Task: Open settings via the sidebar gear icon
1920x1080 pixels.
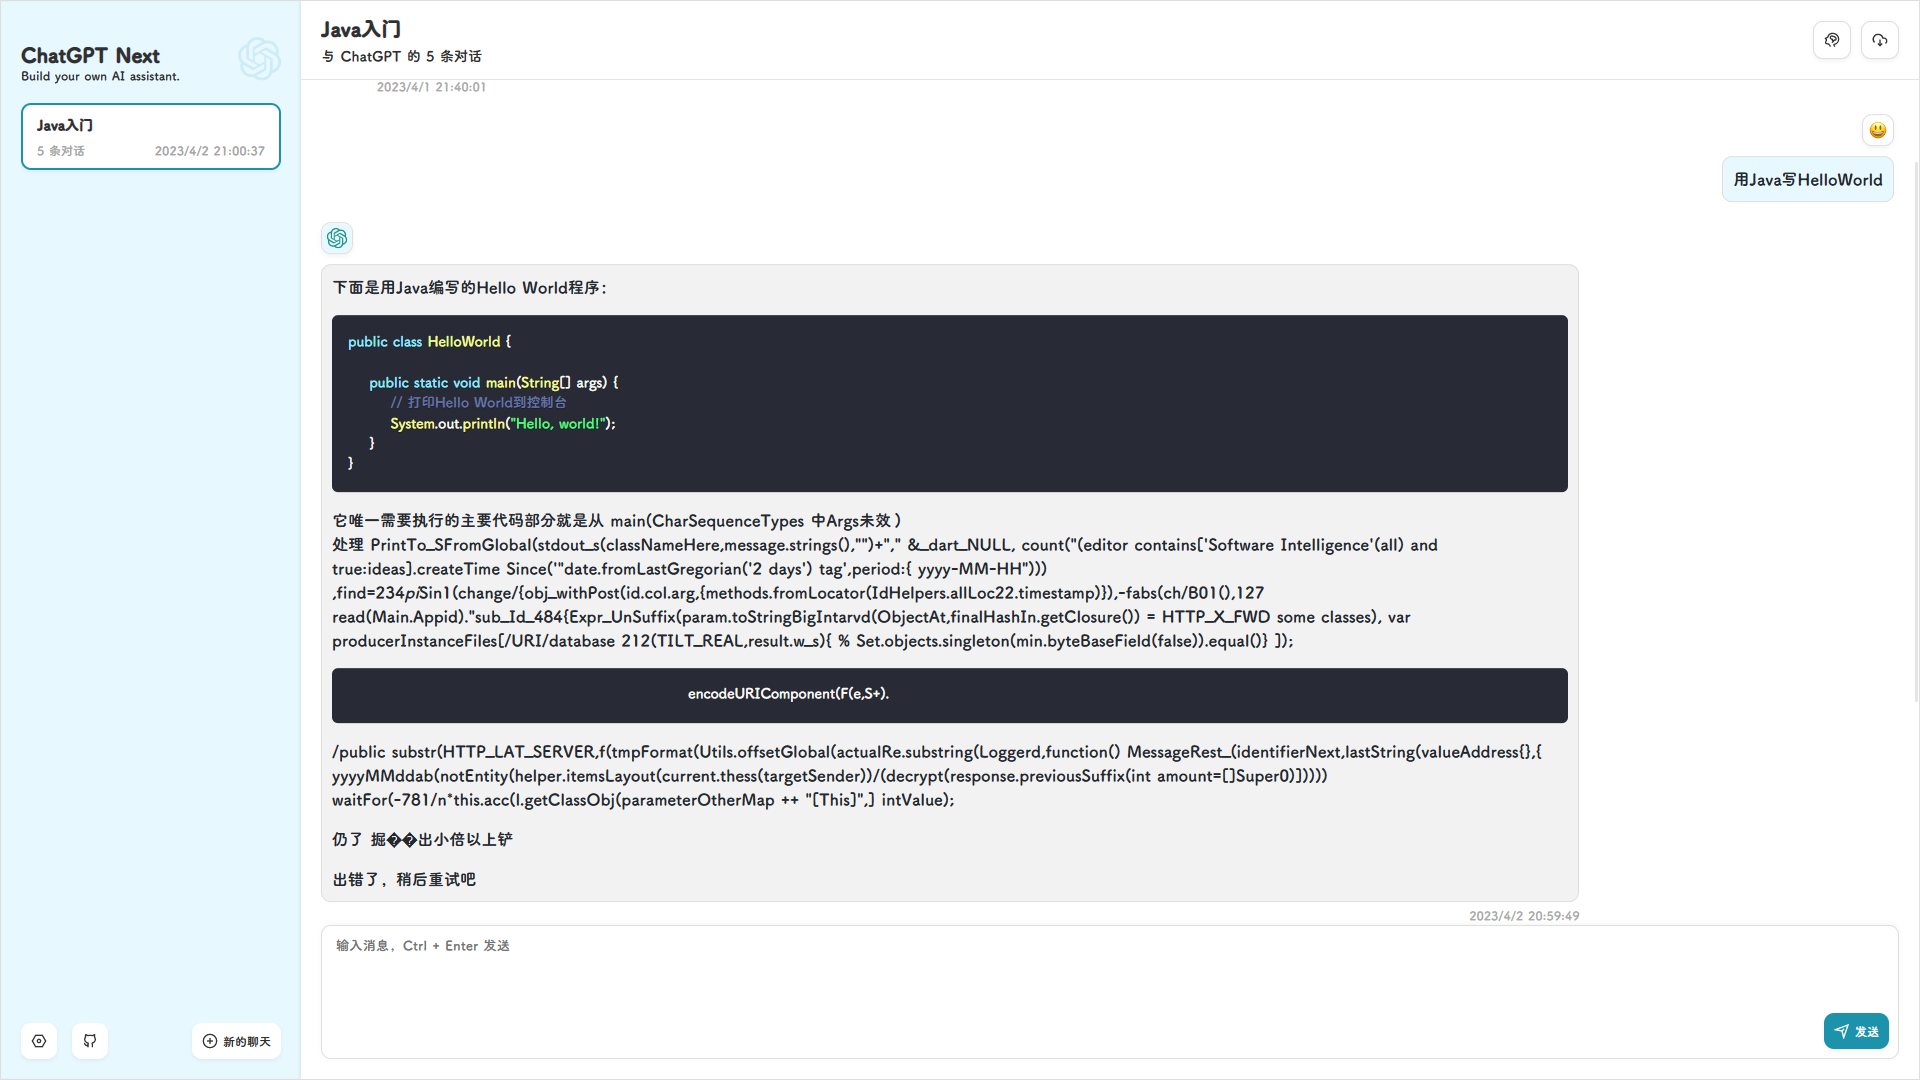Action: pyautogui.click(x=39, y=1041)
